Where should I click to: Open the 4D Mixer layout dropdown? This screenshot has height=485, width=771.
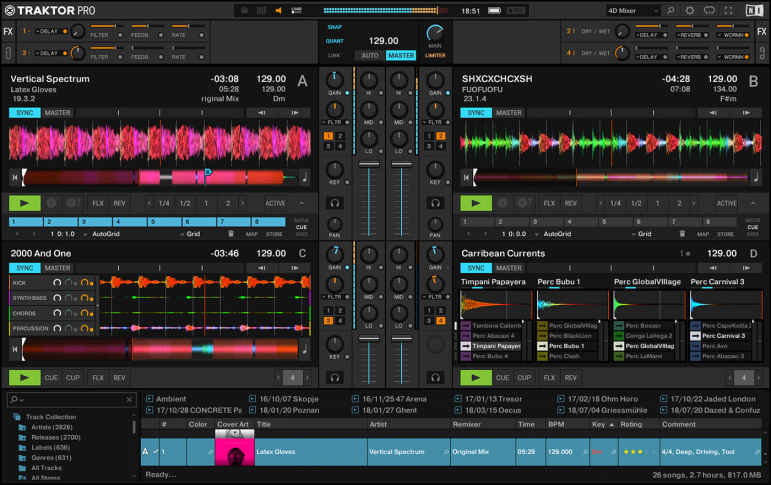[629, 10]
